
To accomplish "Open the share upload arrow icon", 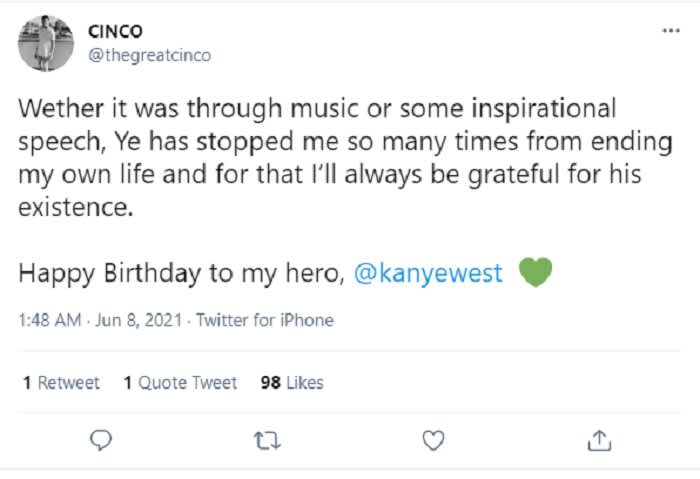I will (x=599, y=440).
